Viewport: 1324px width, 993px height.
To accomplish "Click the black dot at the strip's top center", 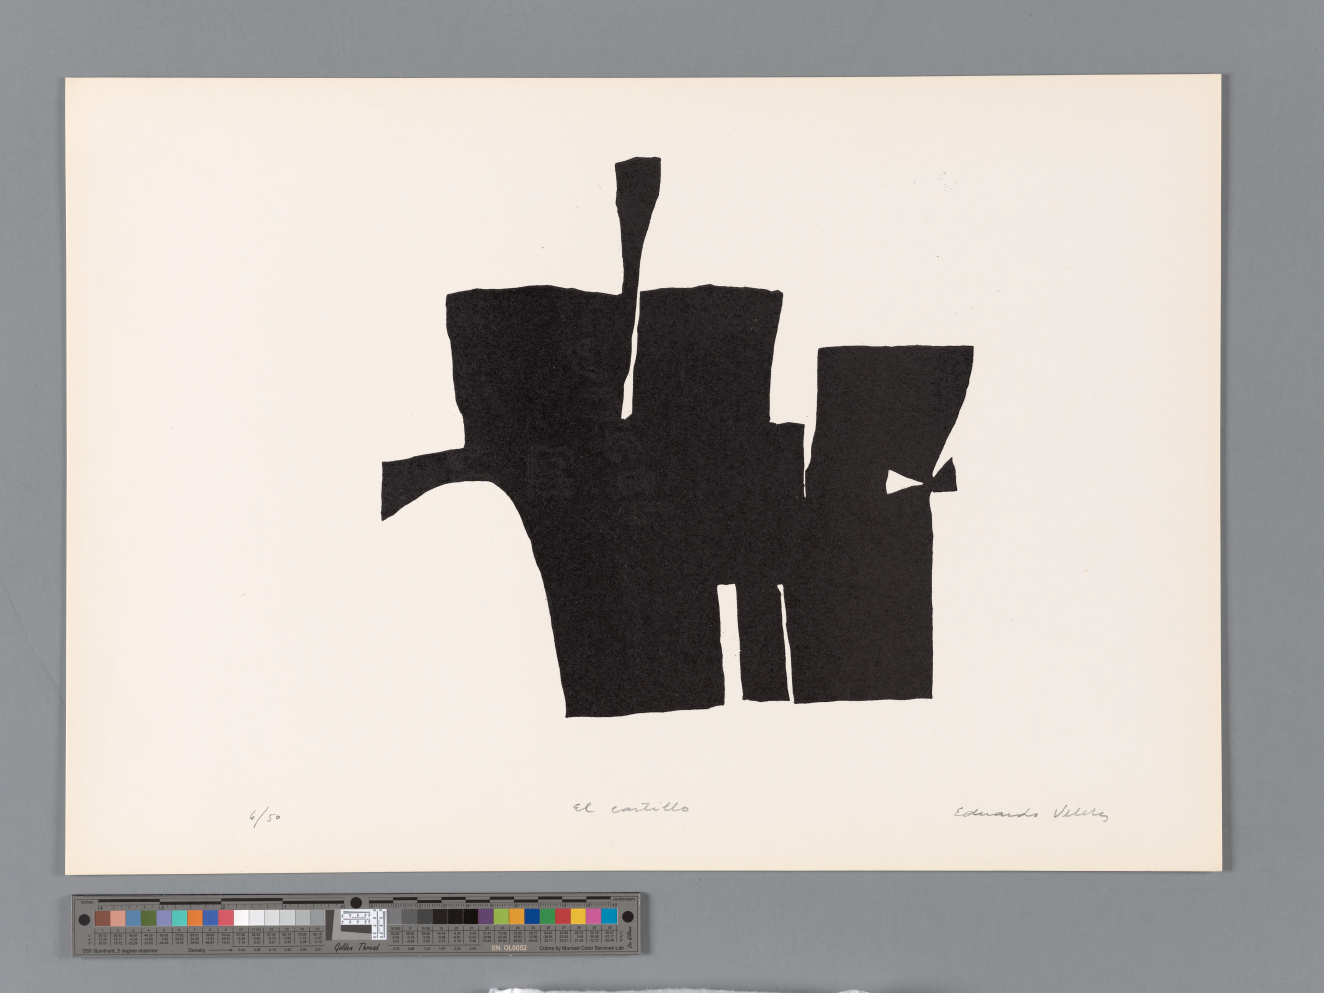I will pyautogui.click(x=355, y=902).
